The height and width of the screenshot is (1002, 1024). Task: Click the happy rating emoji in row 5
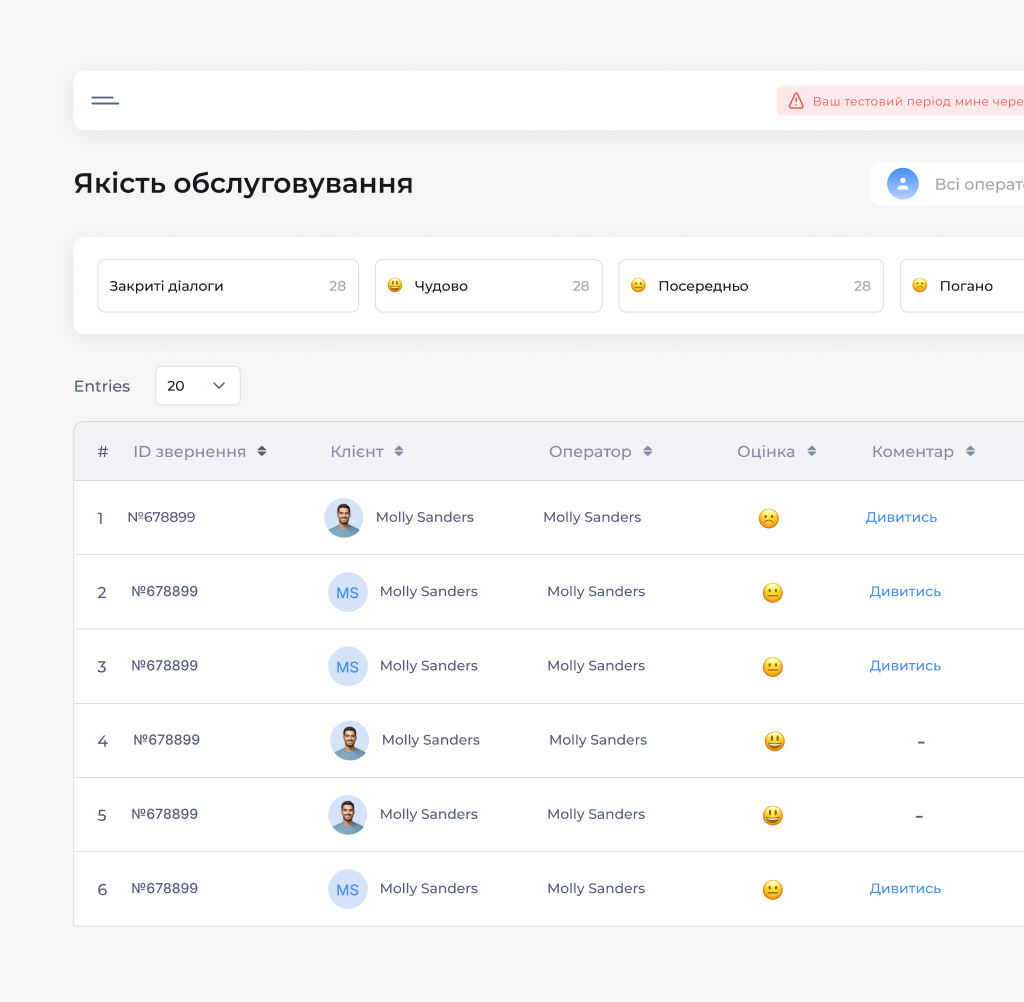coord(773,815)
